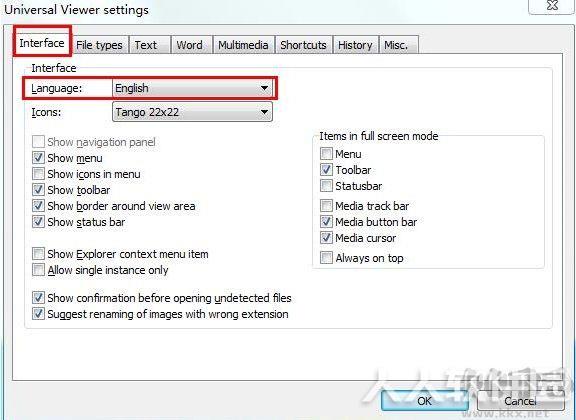Check the Media track bar option
The width and height of the screenshot is (576, 420).
(x=326, y=206)
